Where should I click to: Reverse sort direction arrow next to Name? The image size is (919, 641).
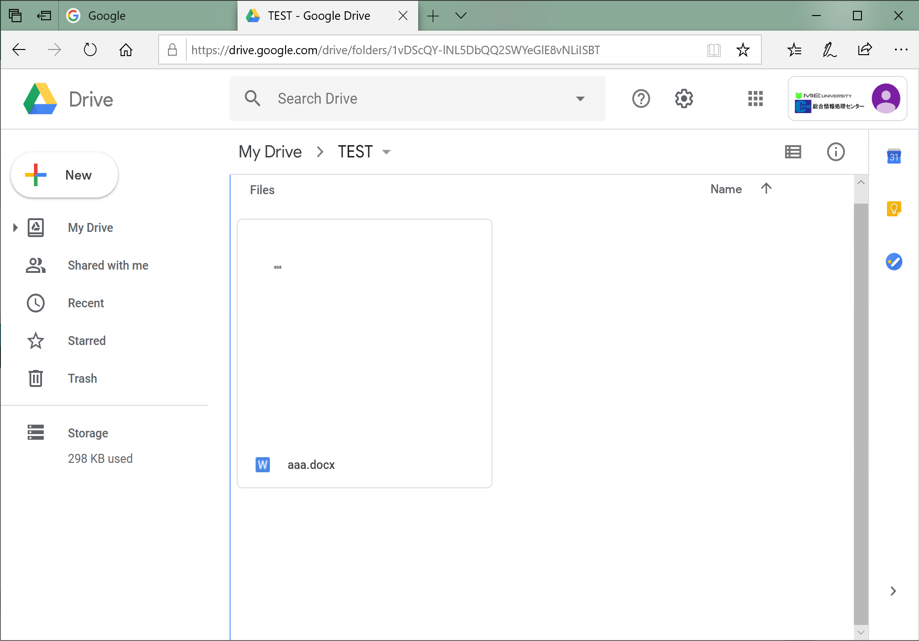pyautogui.click(x=766, y=189)
